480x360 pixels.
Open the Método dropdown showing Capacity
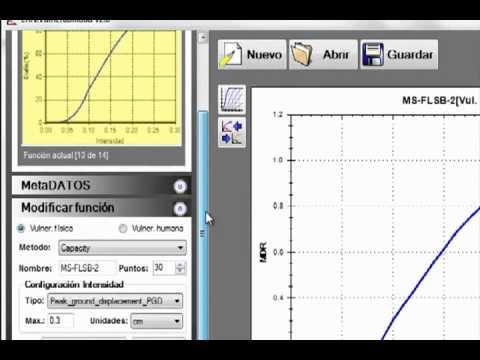point(122,248)
